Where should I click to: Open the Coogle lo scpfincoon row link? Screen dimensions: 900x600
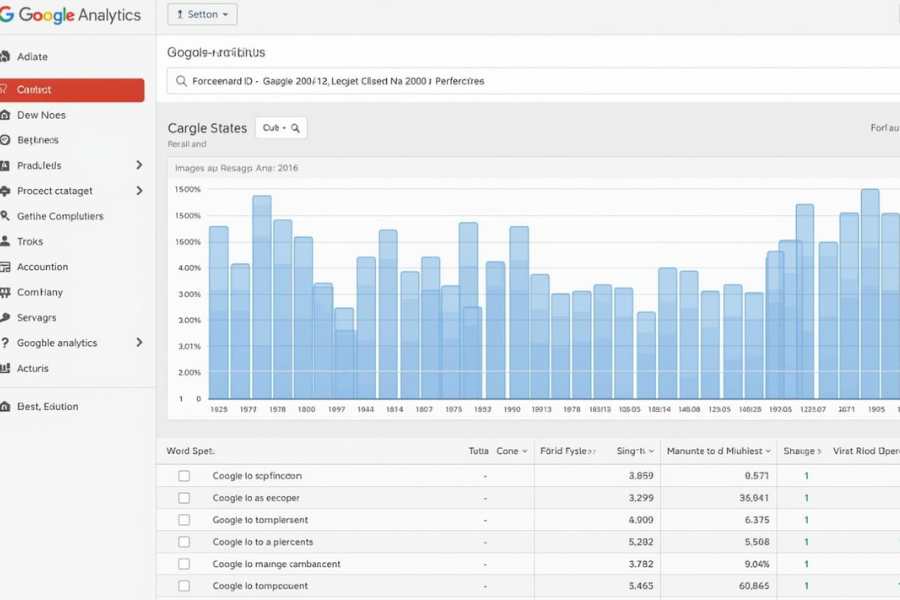(257, 475)
